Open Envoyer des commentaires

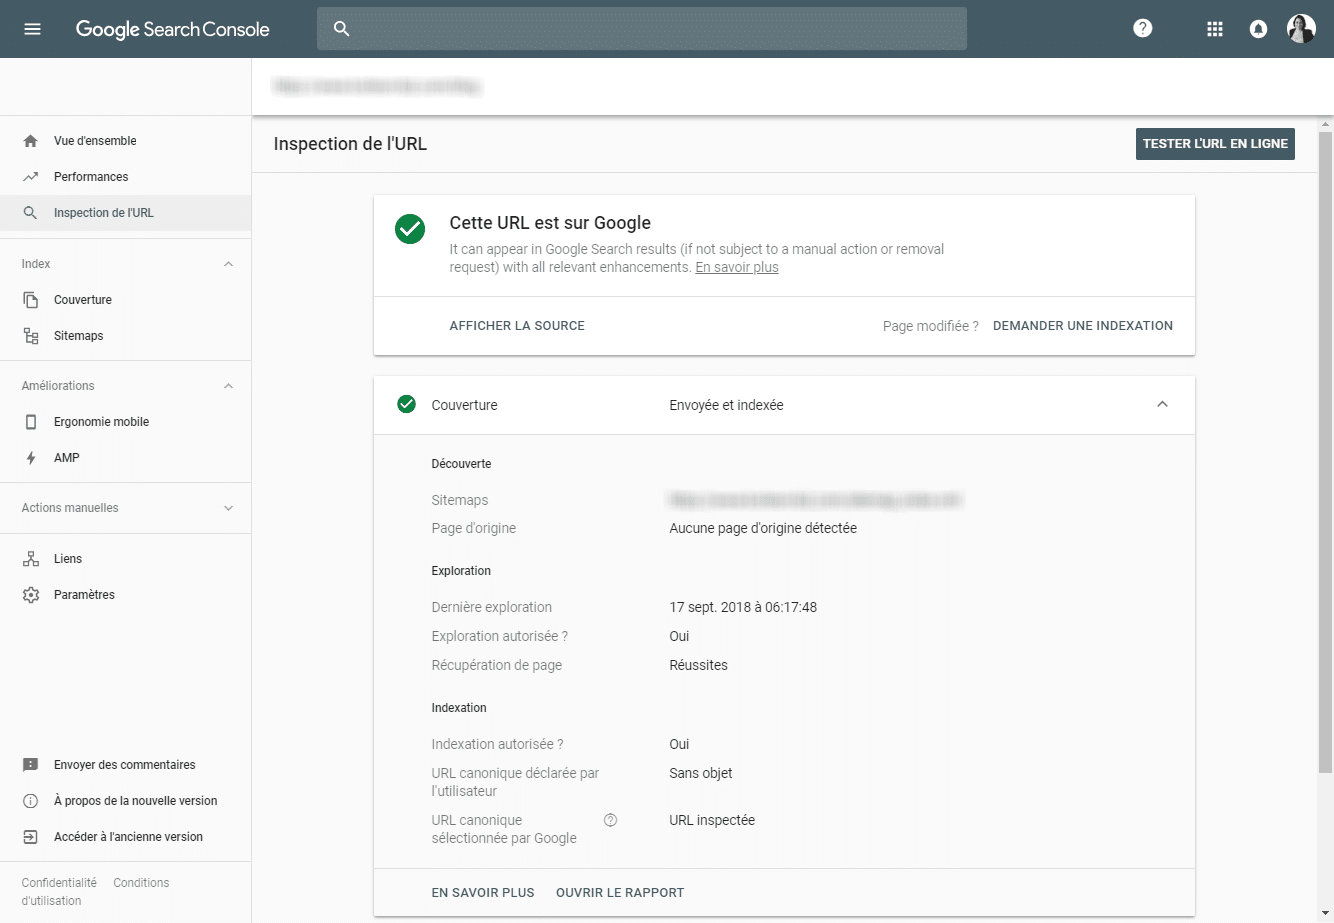coord(125,765)
